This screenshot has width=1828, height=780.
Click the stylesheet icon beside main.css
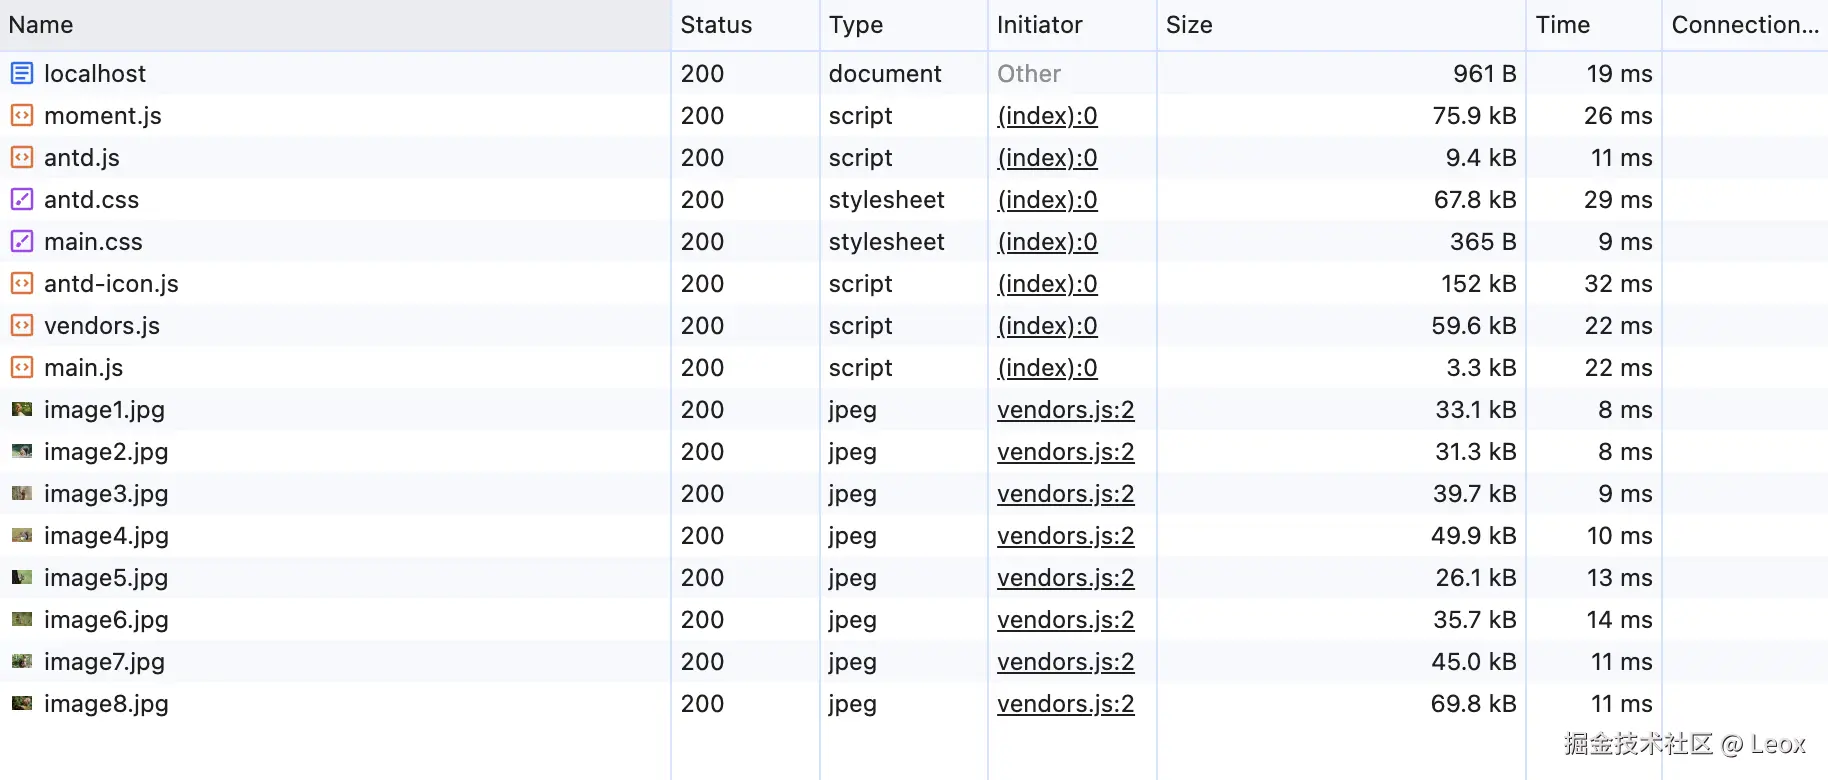coord(22,241)
